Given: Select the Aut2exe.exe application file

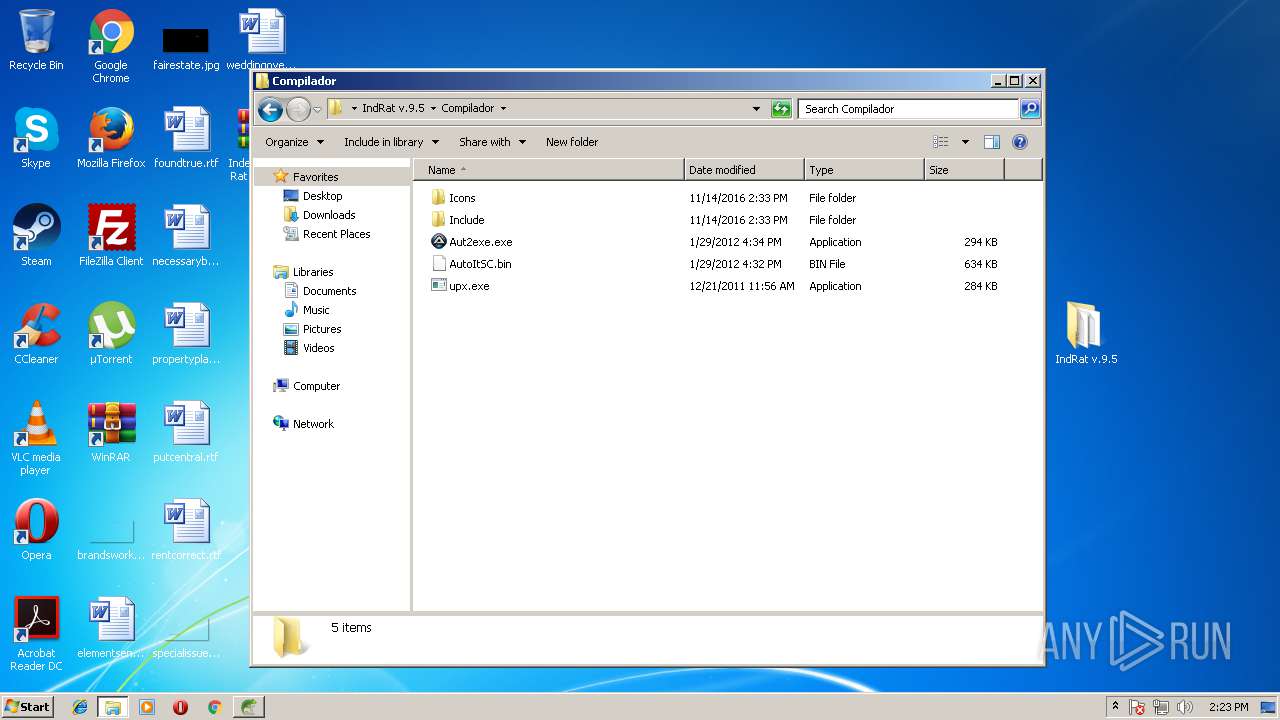Looking at the screenshot, I should point(471,242).
